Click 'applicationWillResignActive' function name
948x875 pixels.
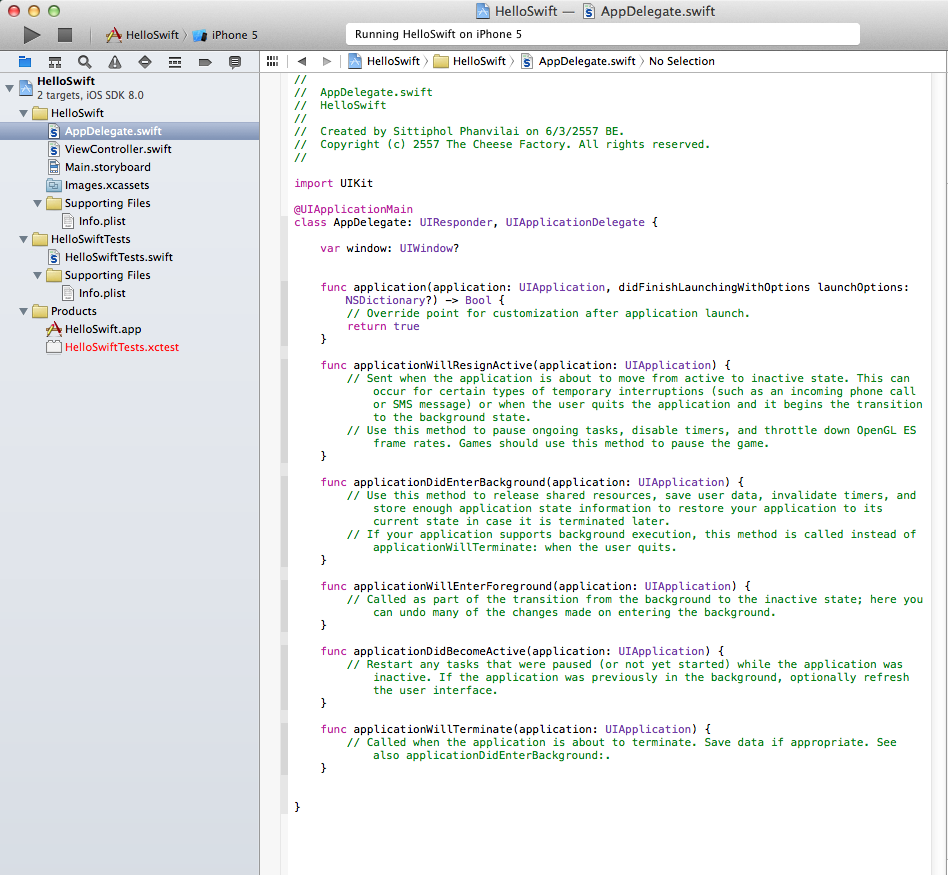click(443, 365)
